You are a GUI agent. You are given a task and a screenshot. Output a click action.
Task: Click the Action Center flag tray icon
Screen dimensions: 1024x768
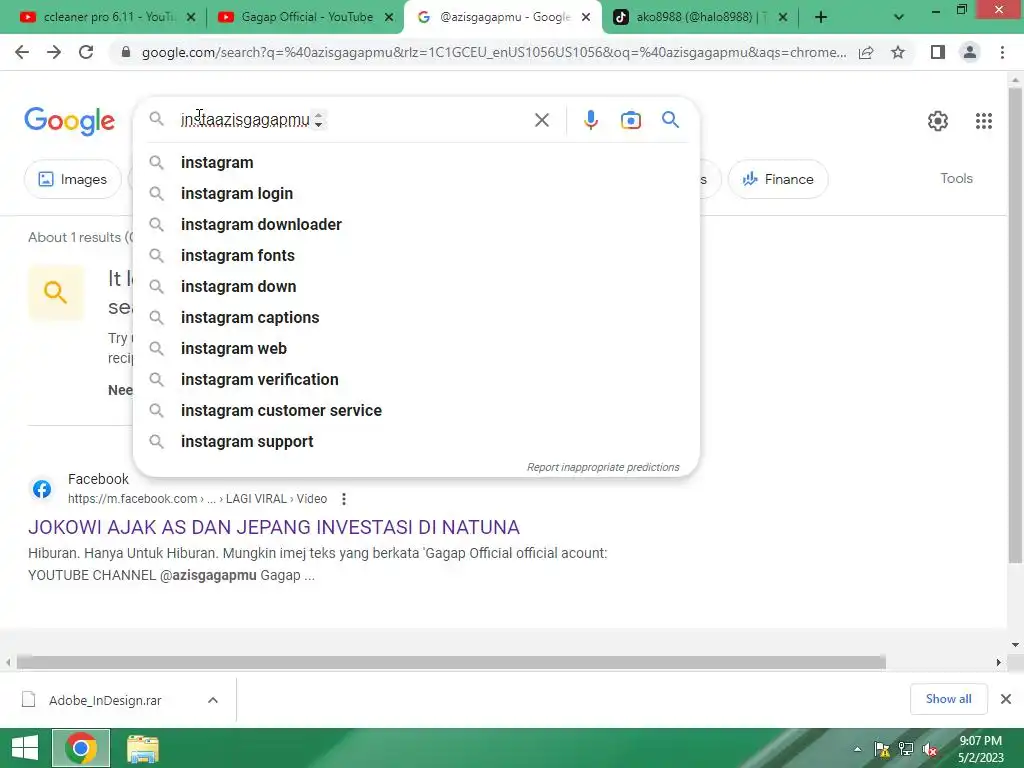(x=882, y=749)
